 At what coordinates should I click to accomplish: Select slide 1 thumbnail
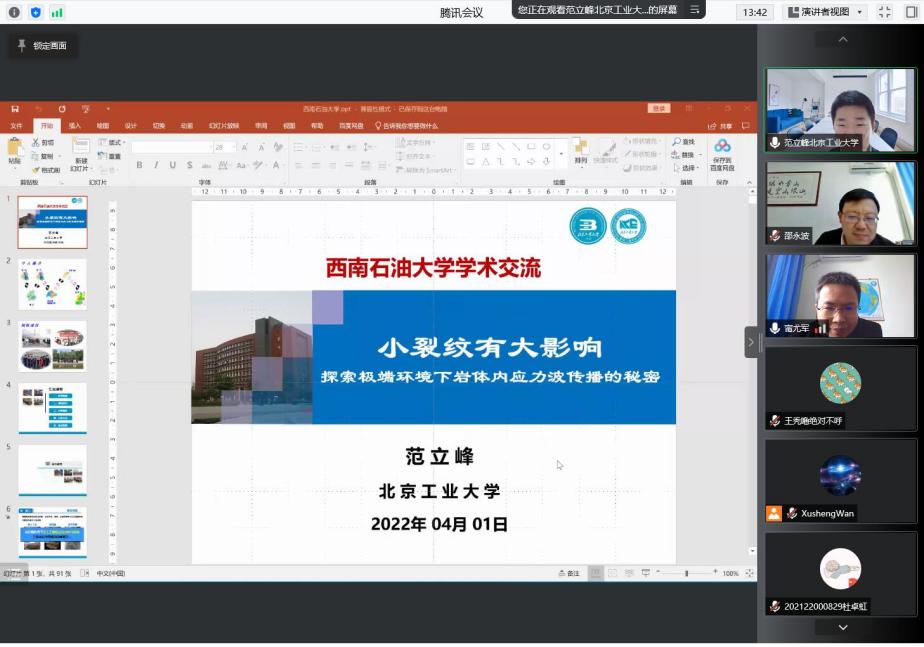point(52,222)
